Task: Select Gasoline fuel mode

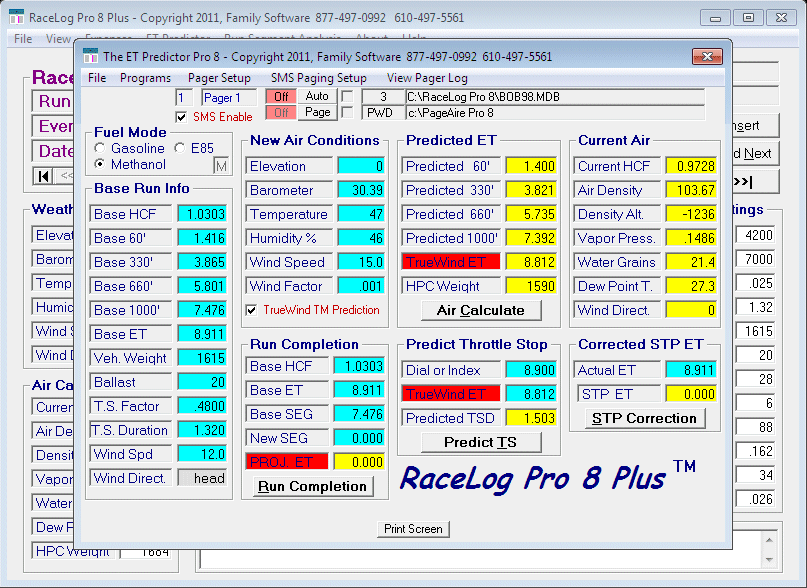Action: (x=100, y=148)
